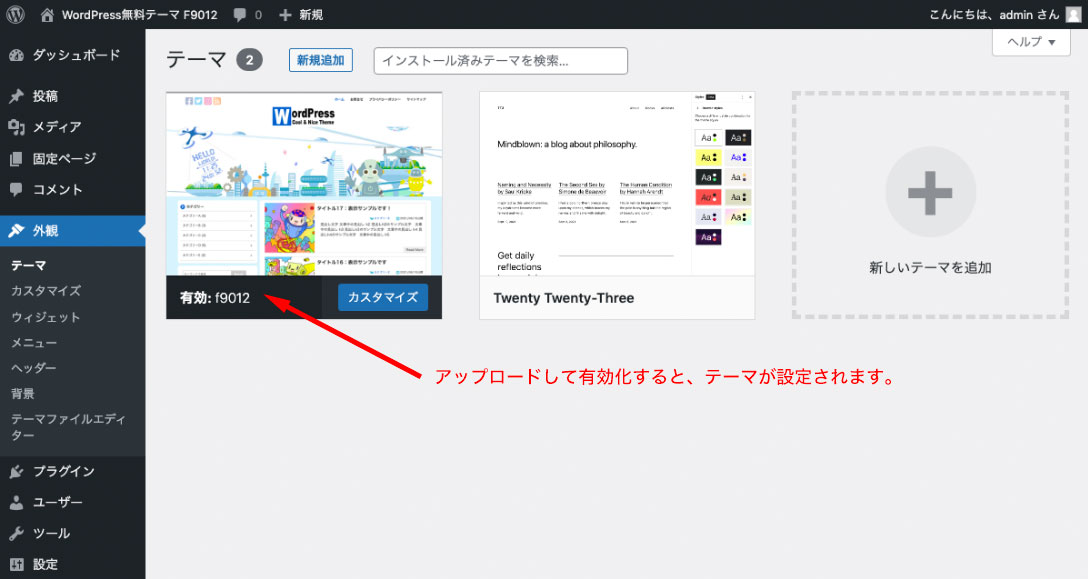Click the plus 新規 icon in admin bar
1088x579 pixels.
pyautogui.click(x=286, y=14)
